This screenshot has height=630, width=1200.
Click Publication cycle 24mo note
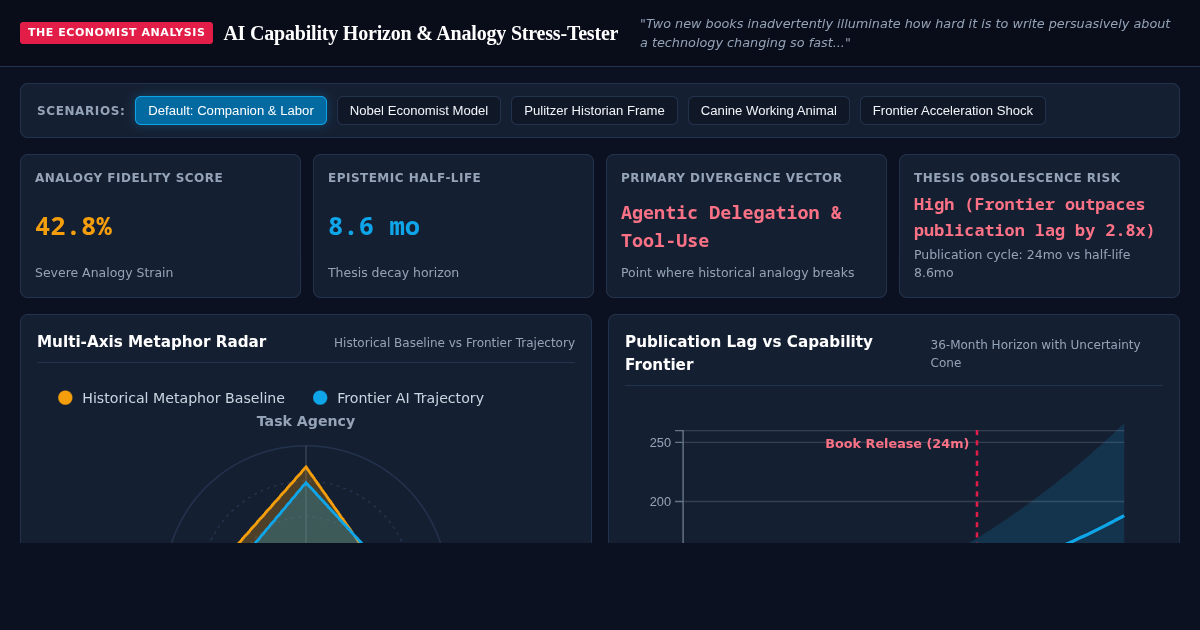pos(1022,264)
